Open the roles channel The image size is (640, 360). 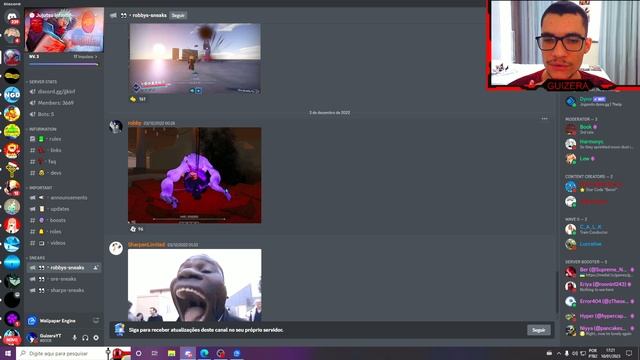coord(64,232)
